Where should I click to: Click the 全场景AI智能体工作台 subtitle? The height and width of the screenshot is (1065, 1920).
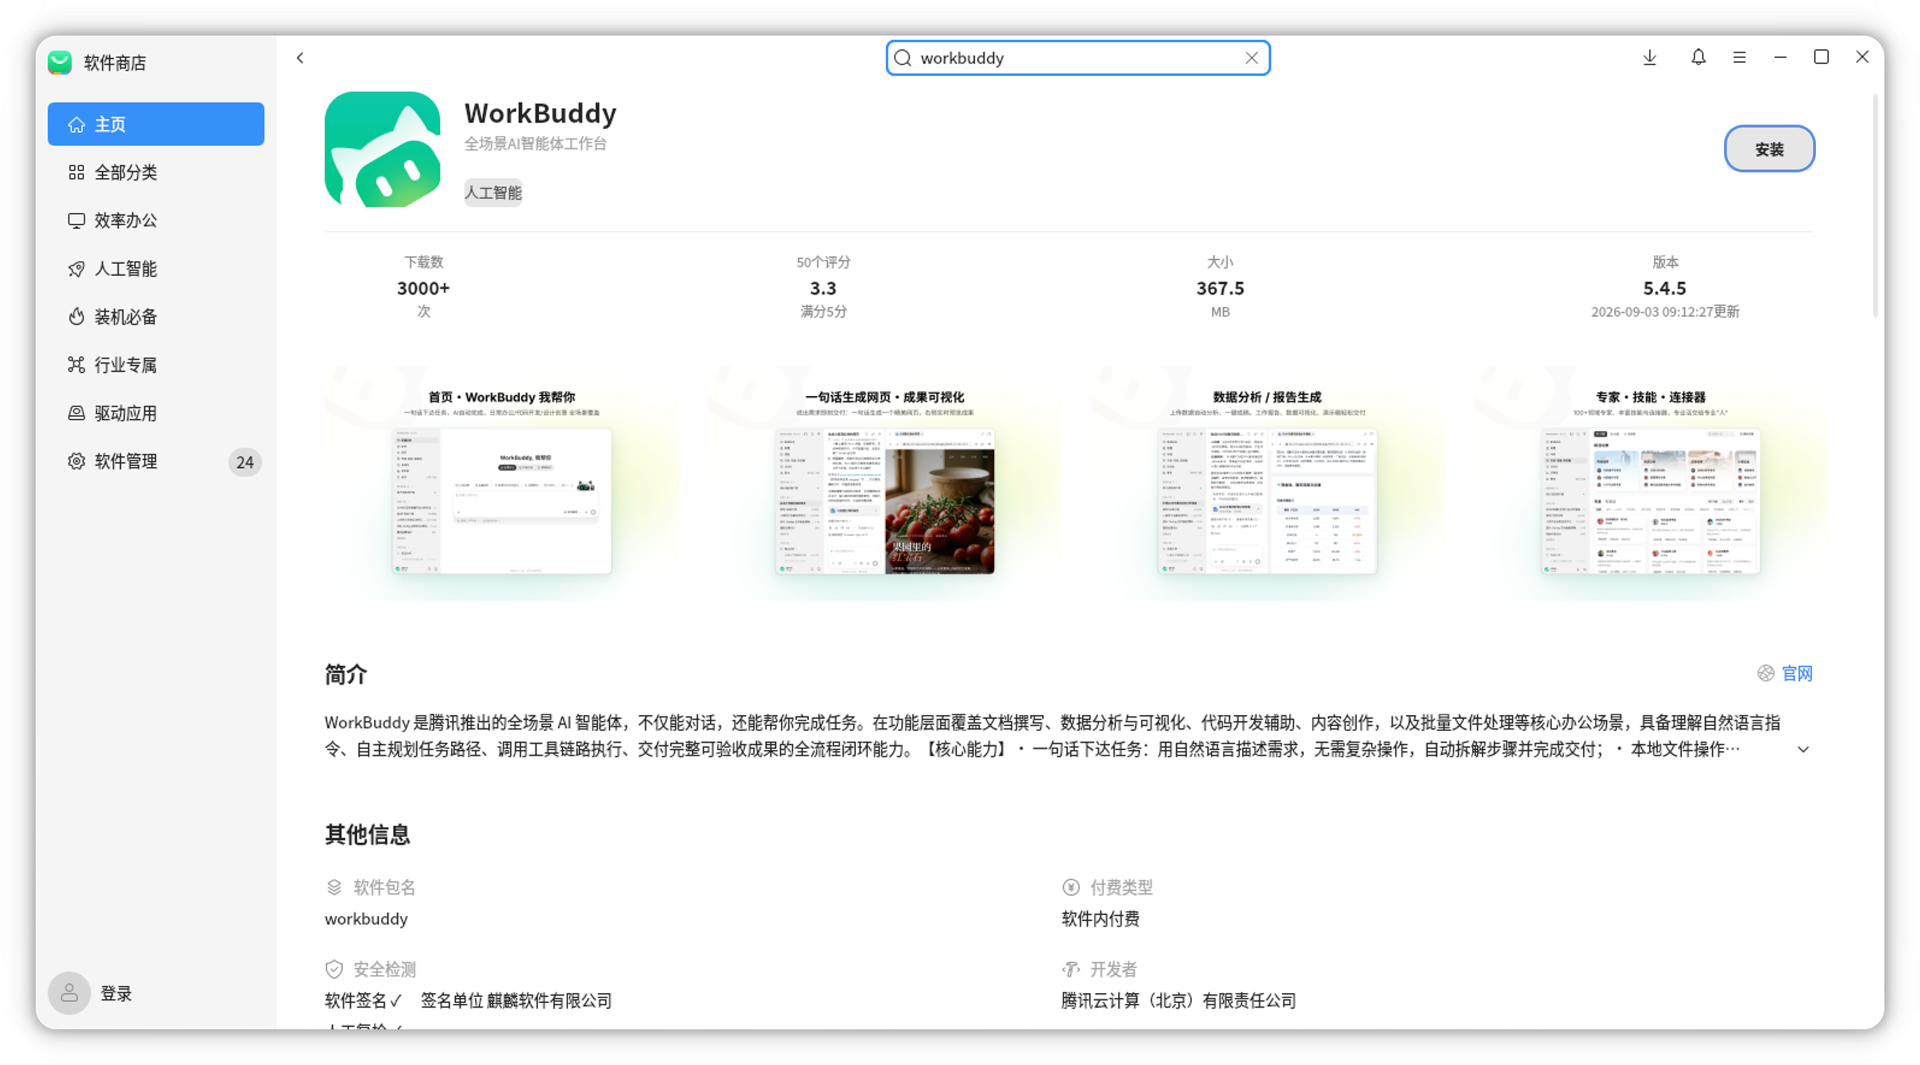tap(535, 143)
